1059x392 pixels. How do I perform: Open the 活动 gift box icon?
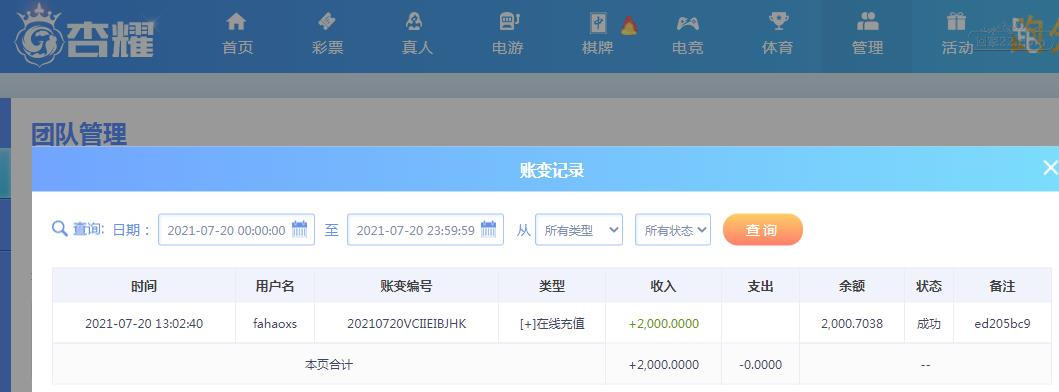(956, 22)
